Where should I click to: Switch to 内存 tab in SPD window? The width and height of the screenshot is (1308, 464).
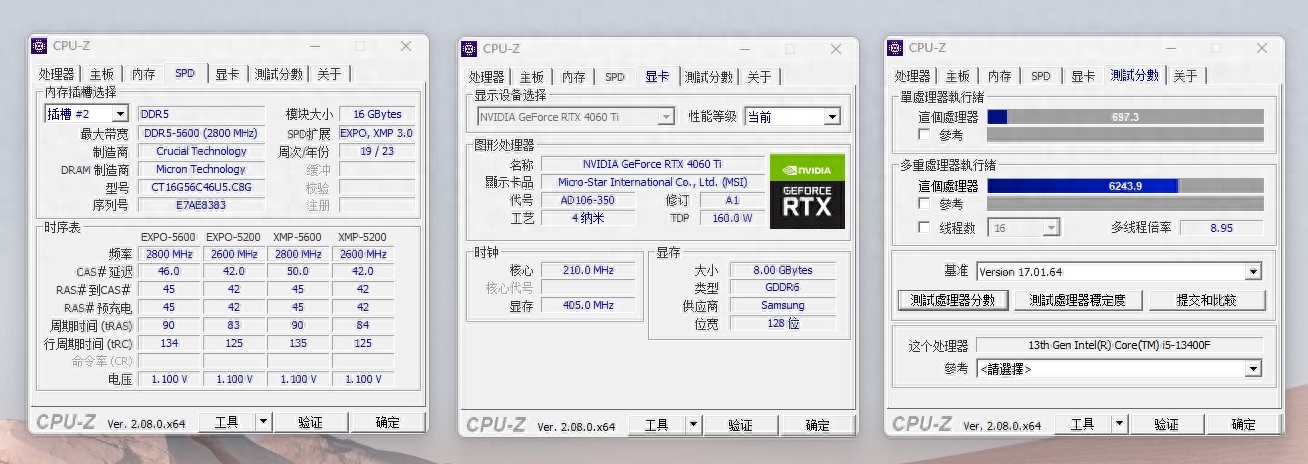pyautogui.click(x=144, y=74)
